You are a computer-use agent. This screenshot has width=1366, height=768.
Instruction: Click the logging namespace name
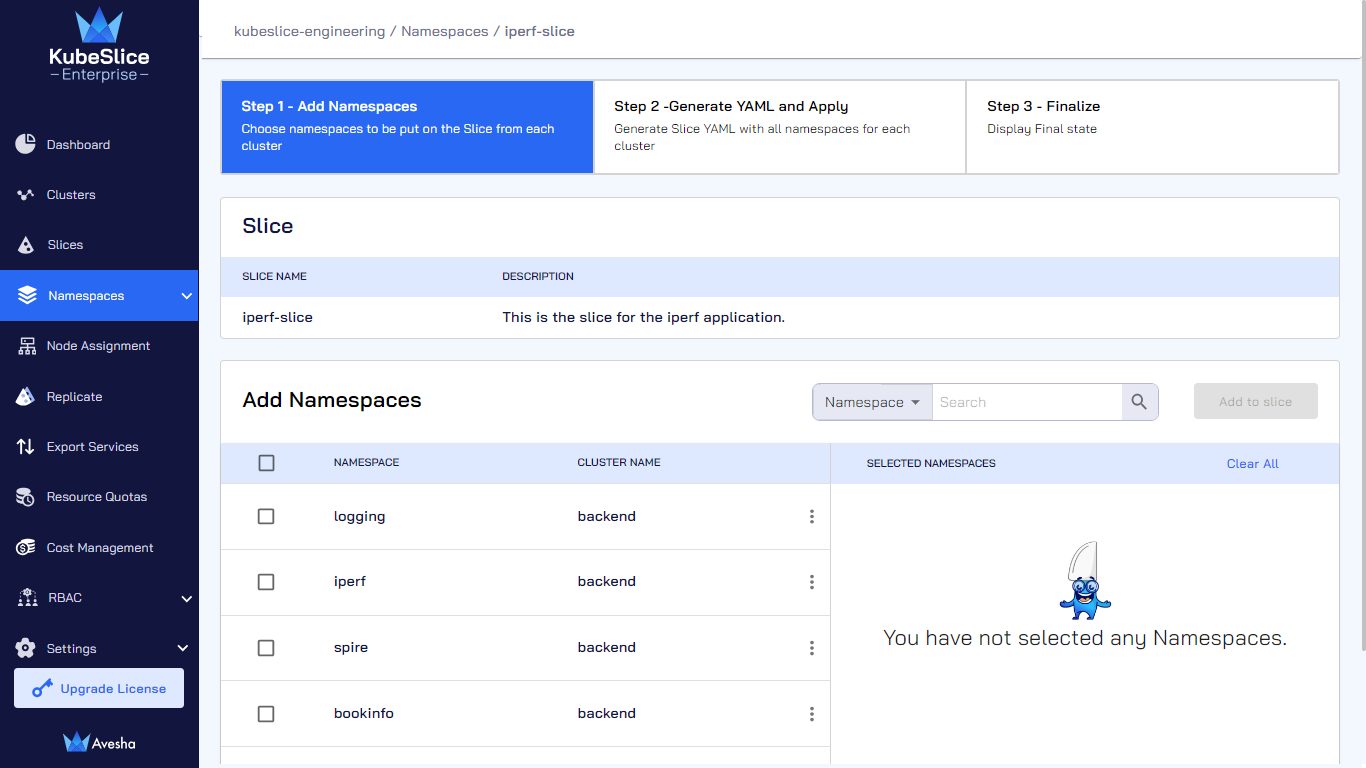click(360, 516)
